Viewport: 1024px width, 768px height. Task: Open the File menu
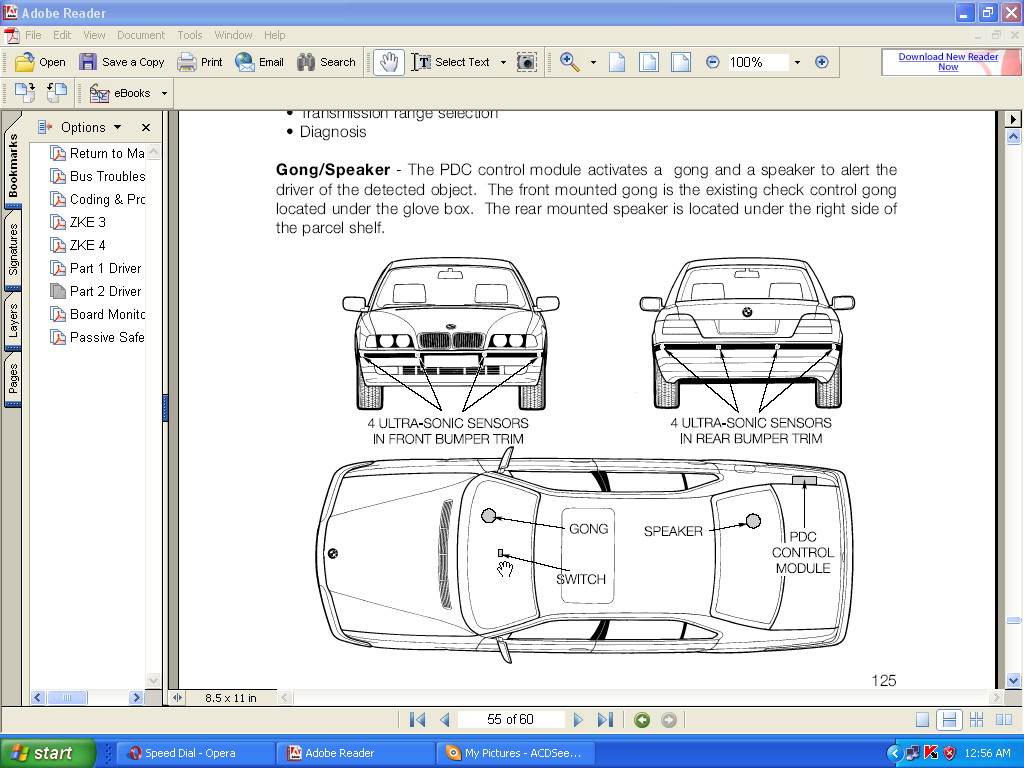coord(33,35)
